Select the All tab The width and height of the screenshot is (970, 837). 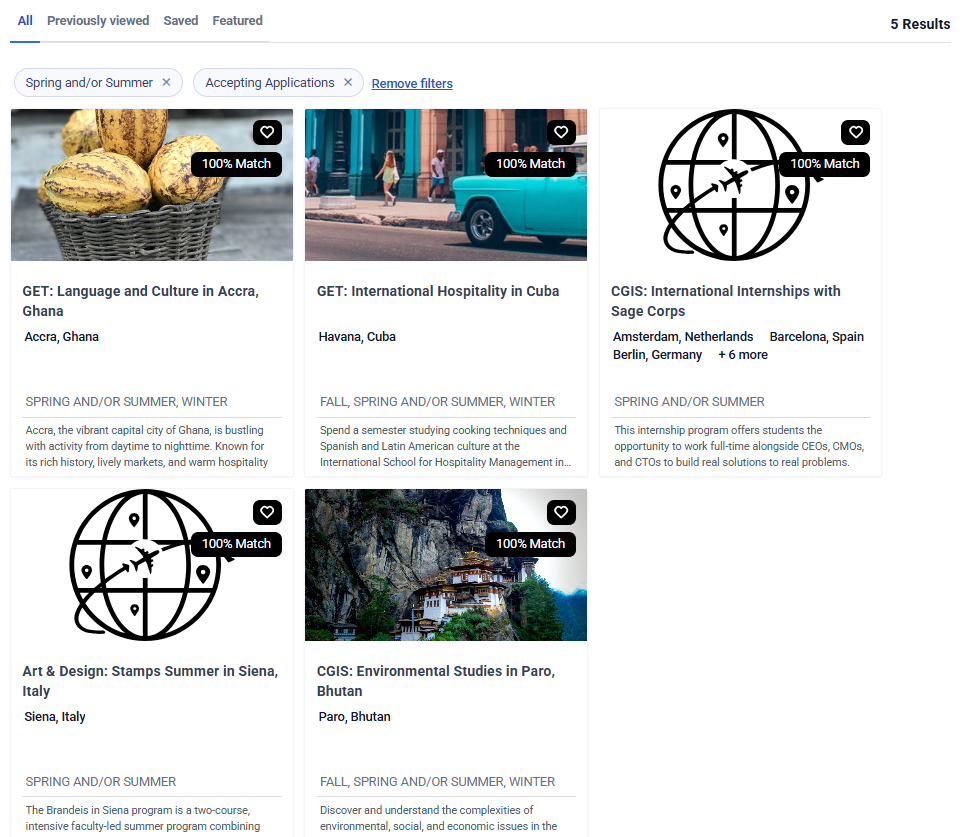tap(25, 21)
